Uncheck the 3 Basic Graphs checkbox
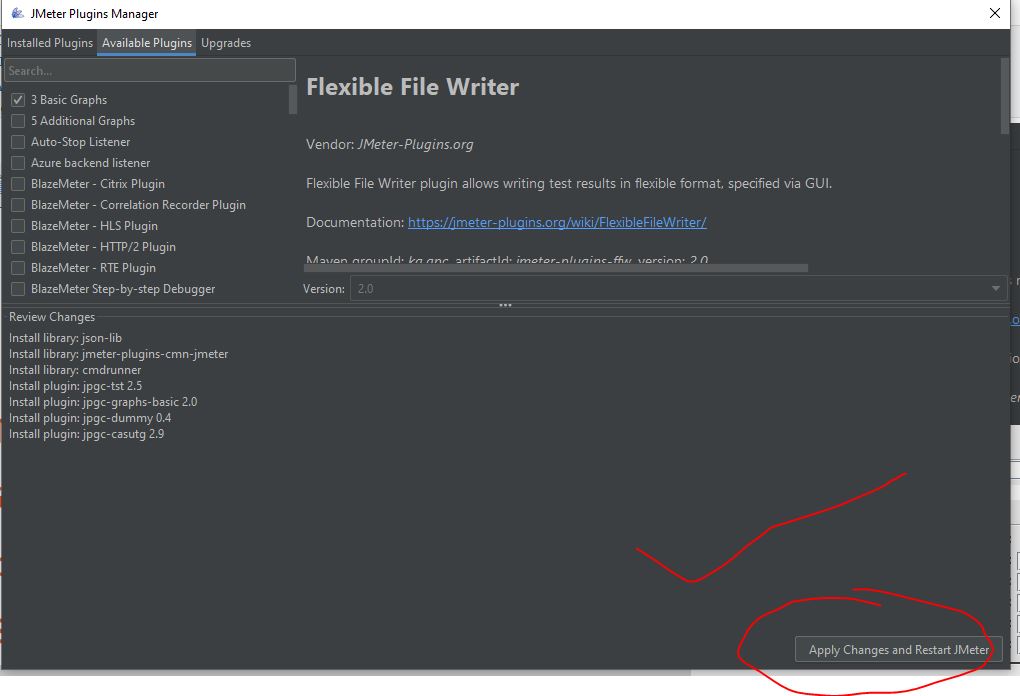1020x696 pixels. [18, 100]
